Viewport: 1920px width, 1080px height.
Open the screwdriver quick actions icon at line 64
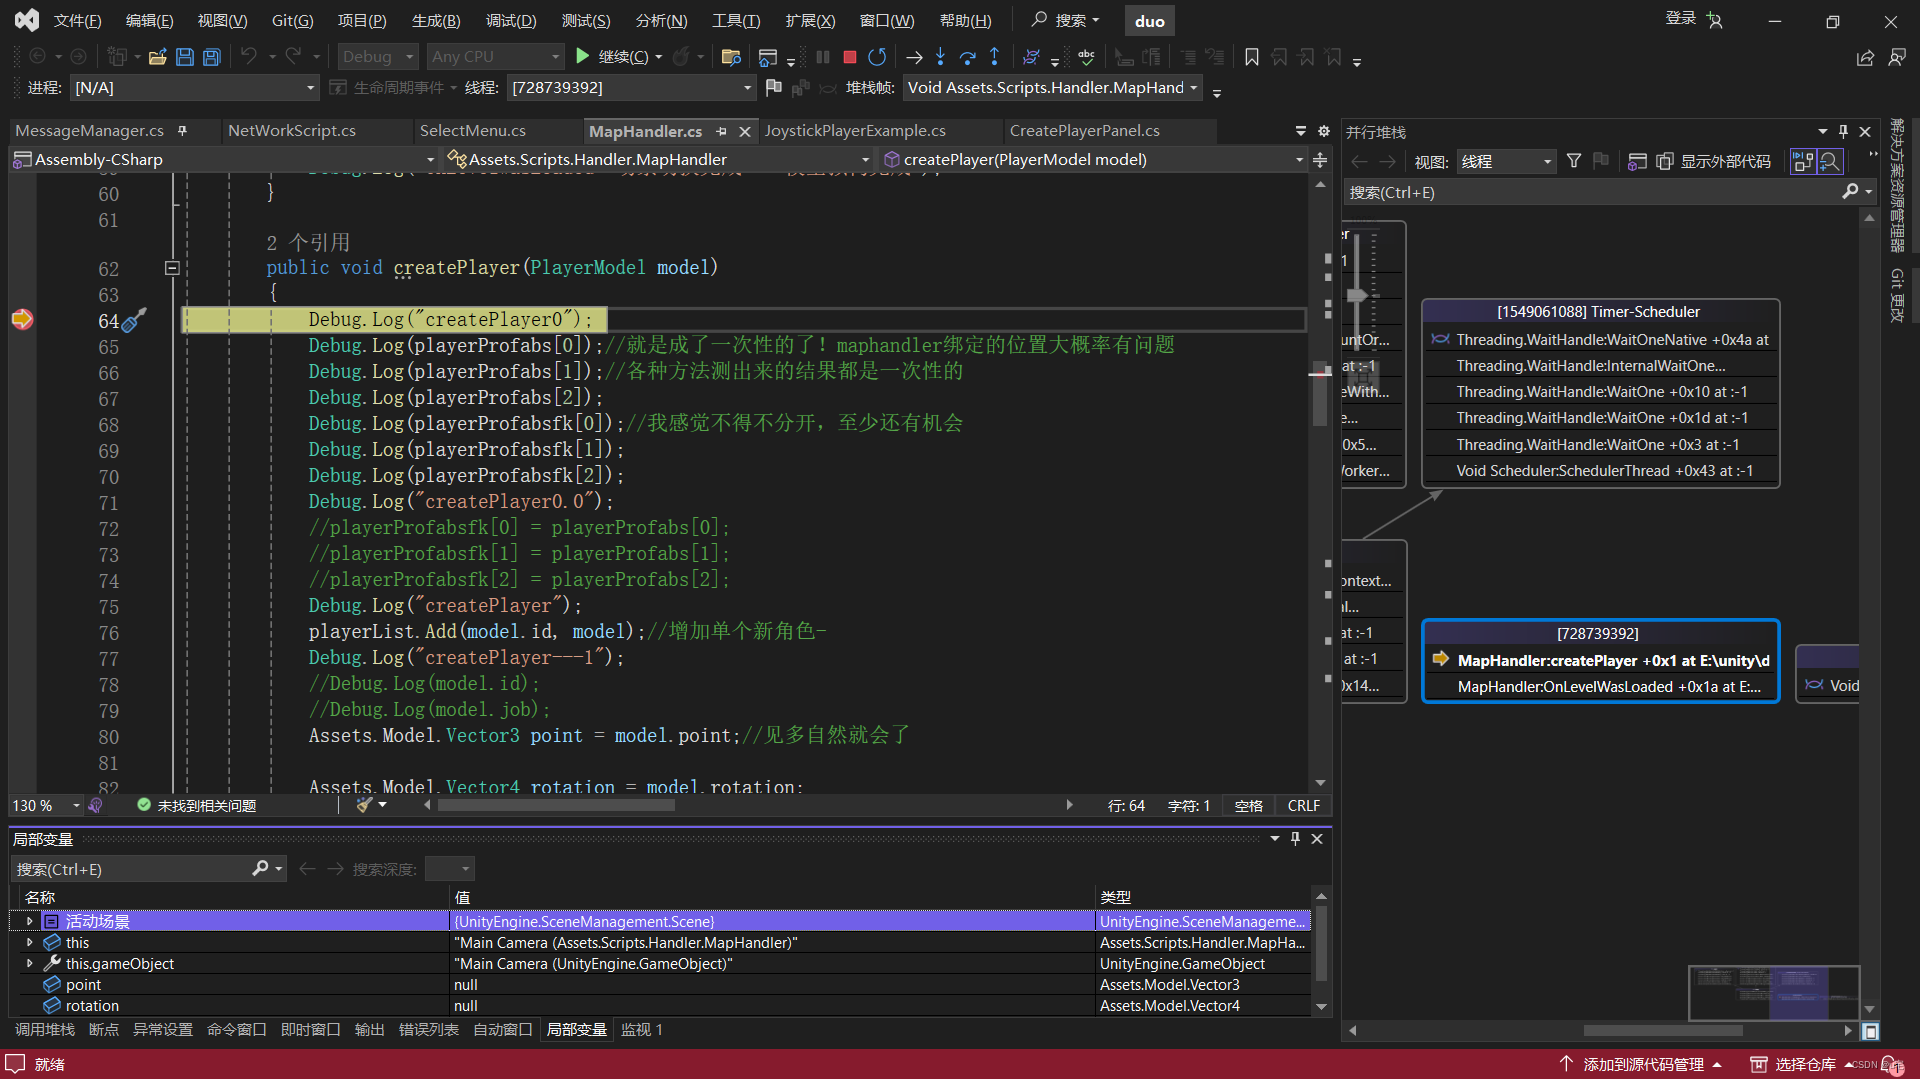coord(134,320)
